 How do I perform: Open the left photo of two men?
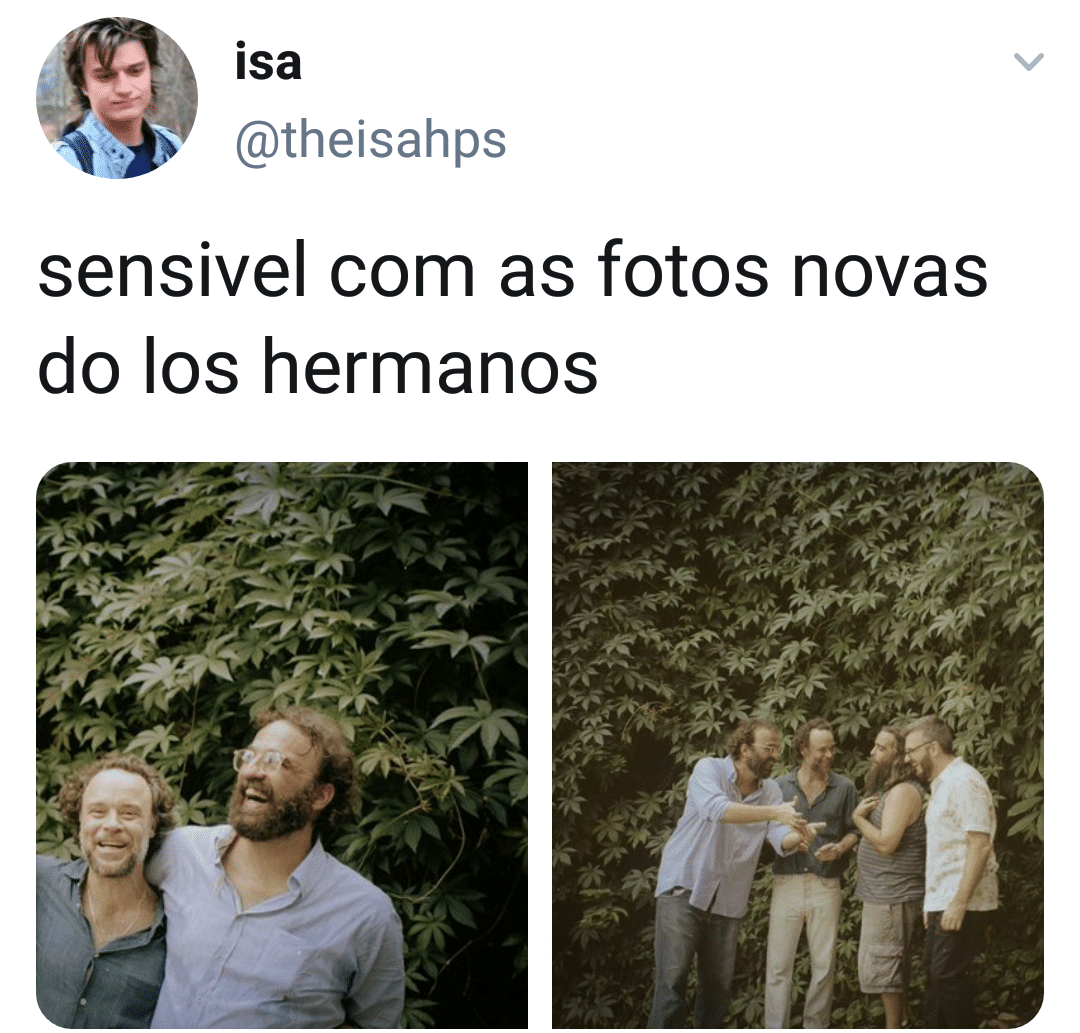tap(282, 745)
